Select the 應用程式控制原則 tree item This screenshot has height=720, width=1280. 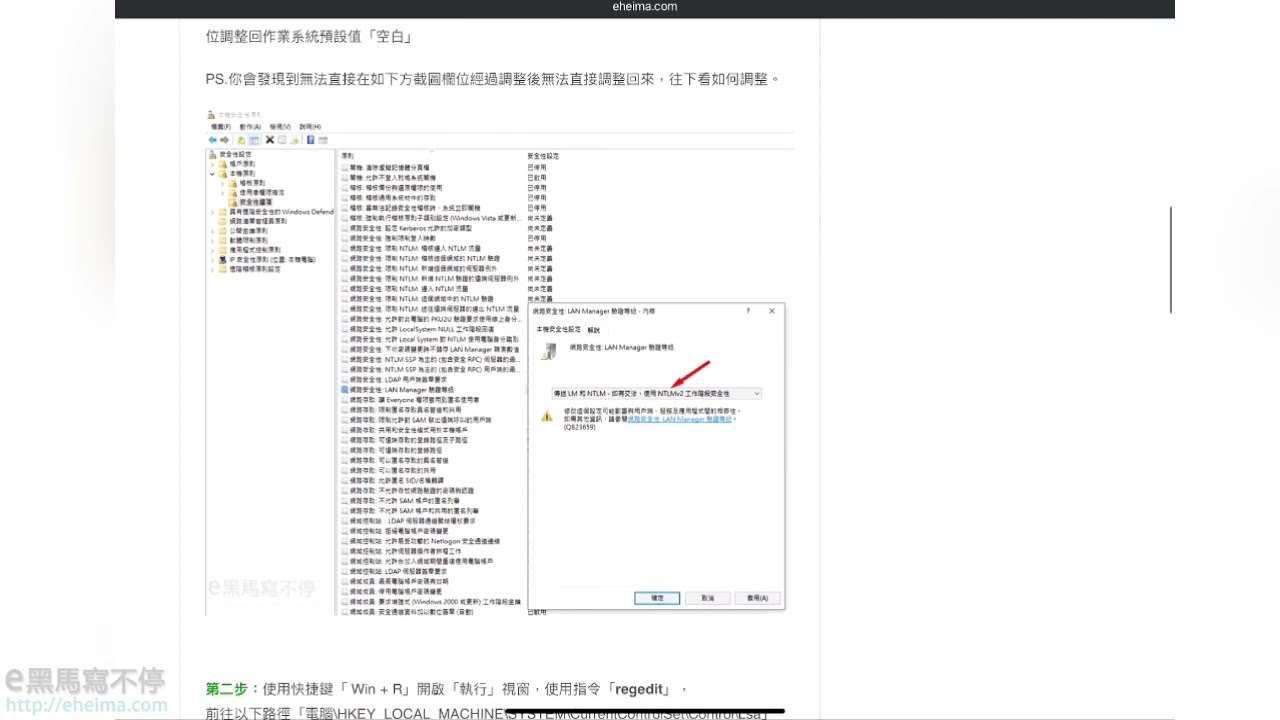pyautogui.click(x=254, y=250)
